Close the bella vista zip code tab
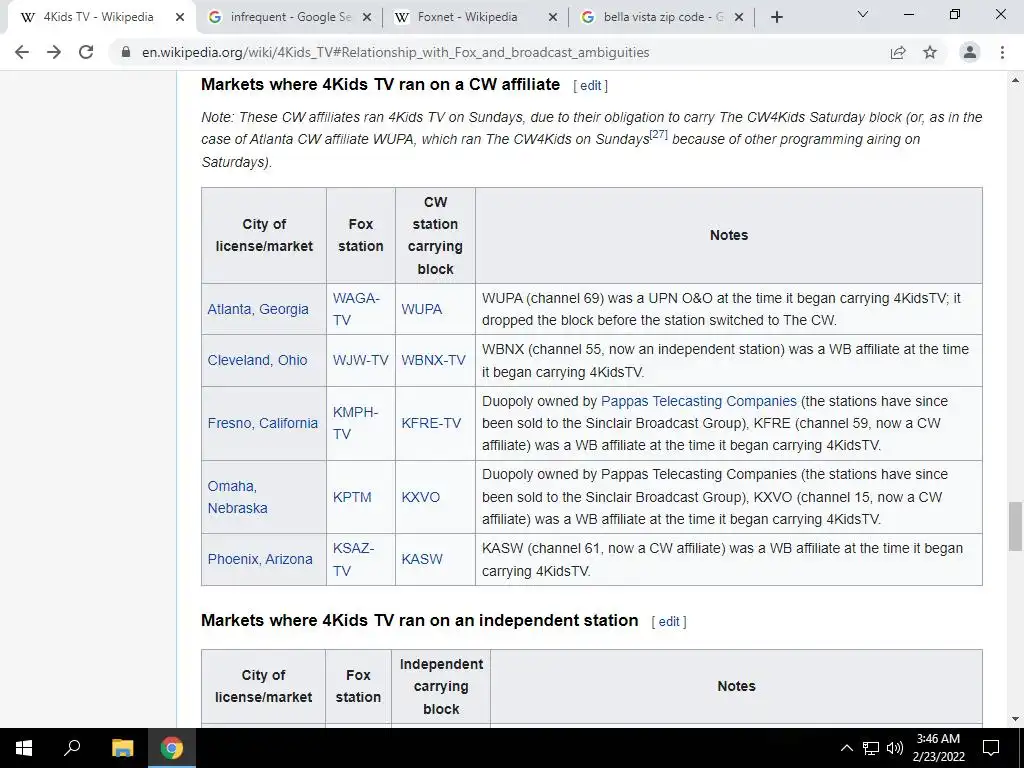1024x768 pixels. [x=739, y=17]
